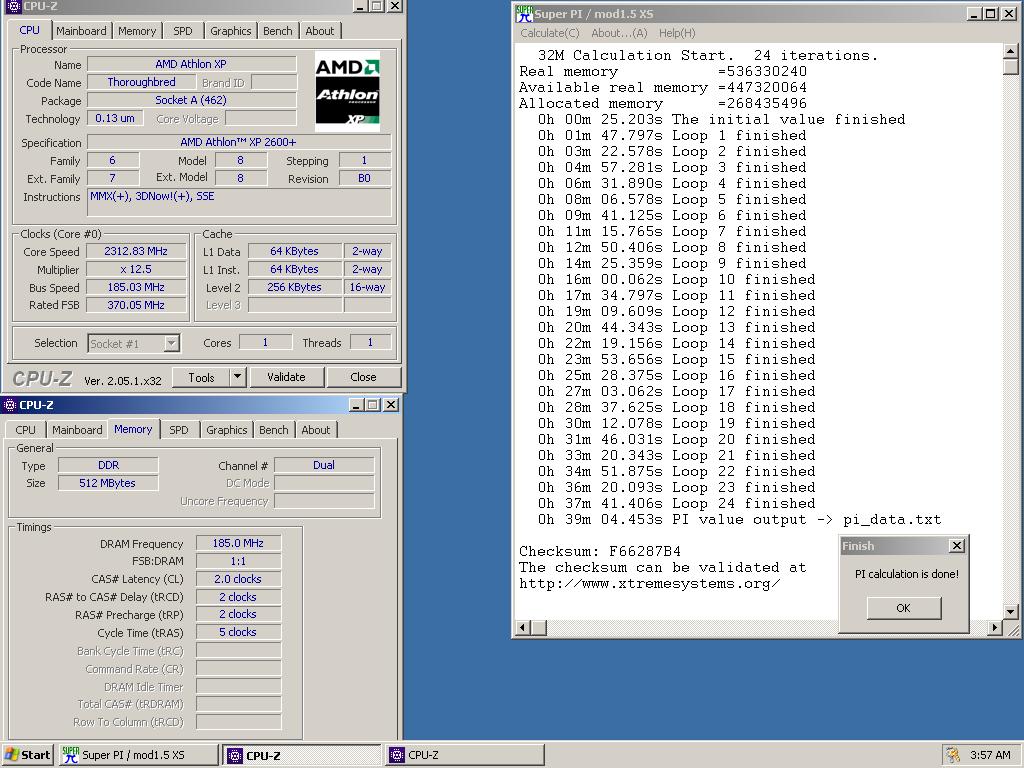Click the Super PI scroll down arrow
Image resolution: width=1024 pixels, height=768 pixels.
coord(1010,612)
